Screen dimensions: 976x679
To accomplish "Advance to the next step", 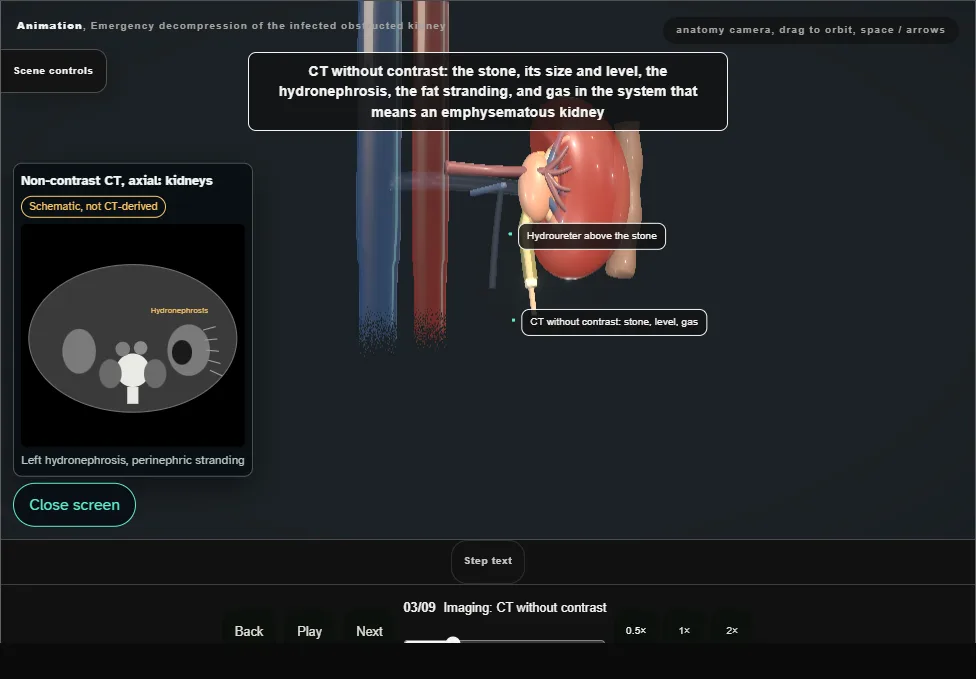I will (369, 631).
